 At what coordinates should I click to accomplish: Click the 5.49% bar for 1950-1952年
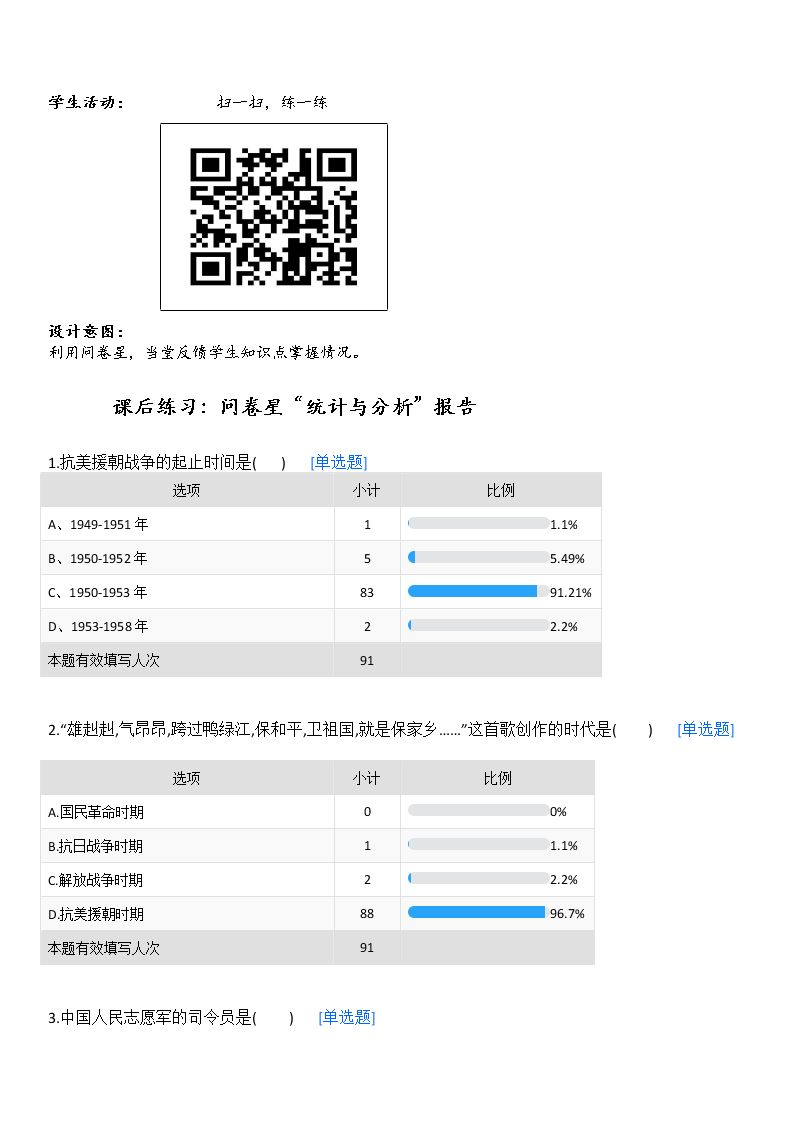[478, 557]
